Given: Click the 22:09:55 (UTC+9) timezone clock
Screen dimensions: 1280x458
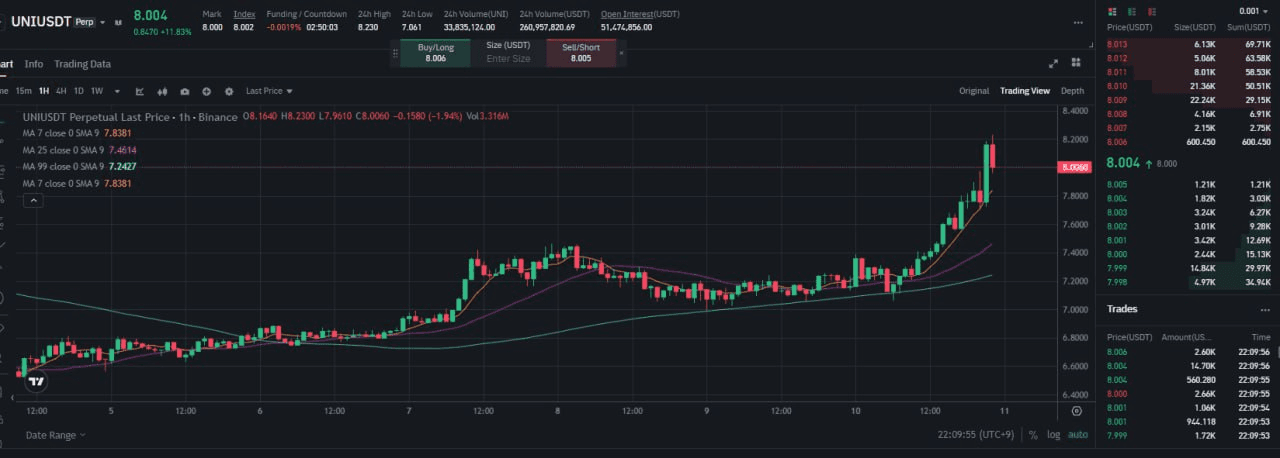Looking at the screenshot, I should [975, 435].
